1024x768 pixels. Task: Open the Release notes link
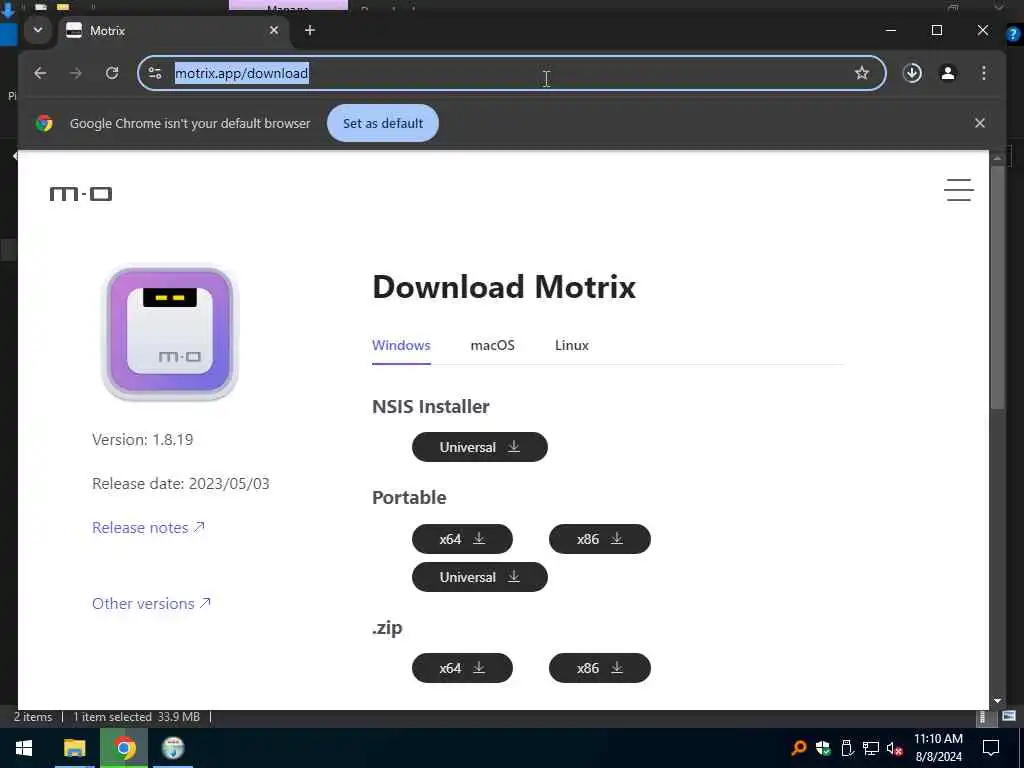148,528
